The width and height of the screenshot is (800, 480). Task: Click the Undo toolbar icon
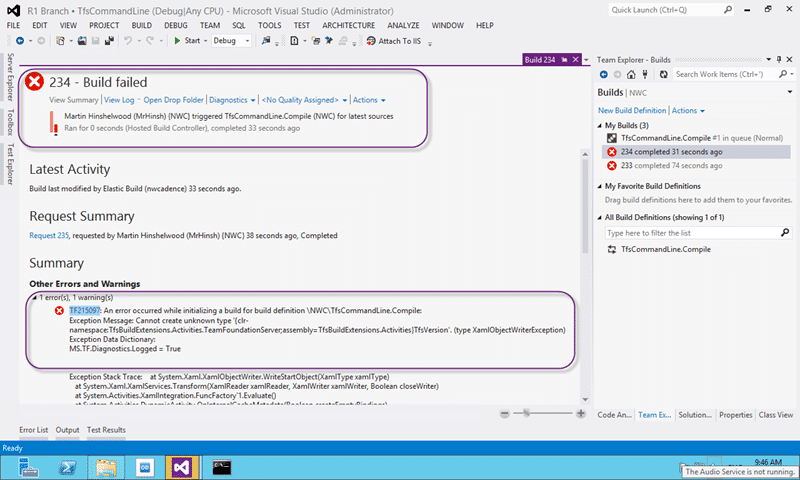[x=128, y=41]
